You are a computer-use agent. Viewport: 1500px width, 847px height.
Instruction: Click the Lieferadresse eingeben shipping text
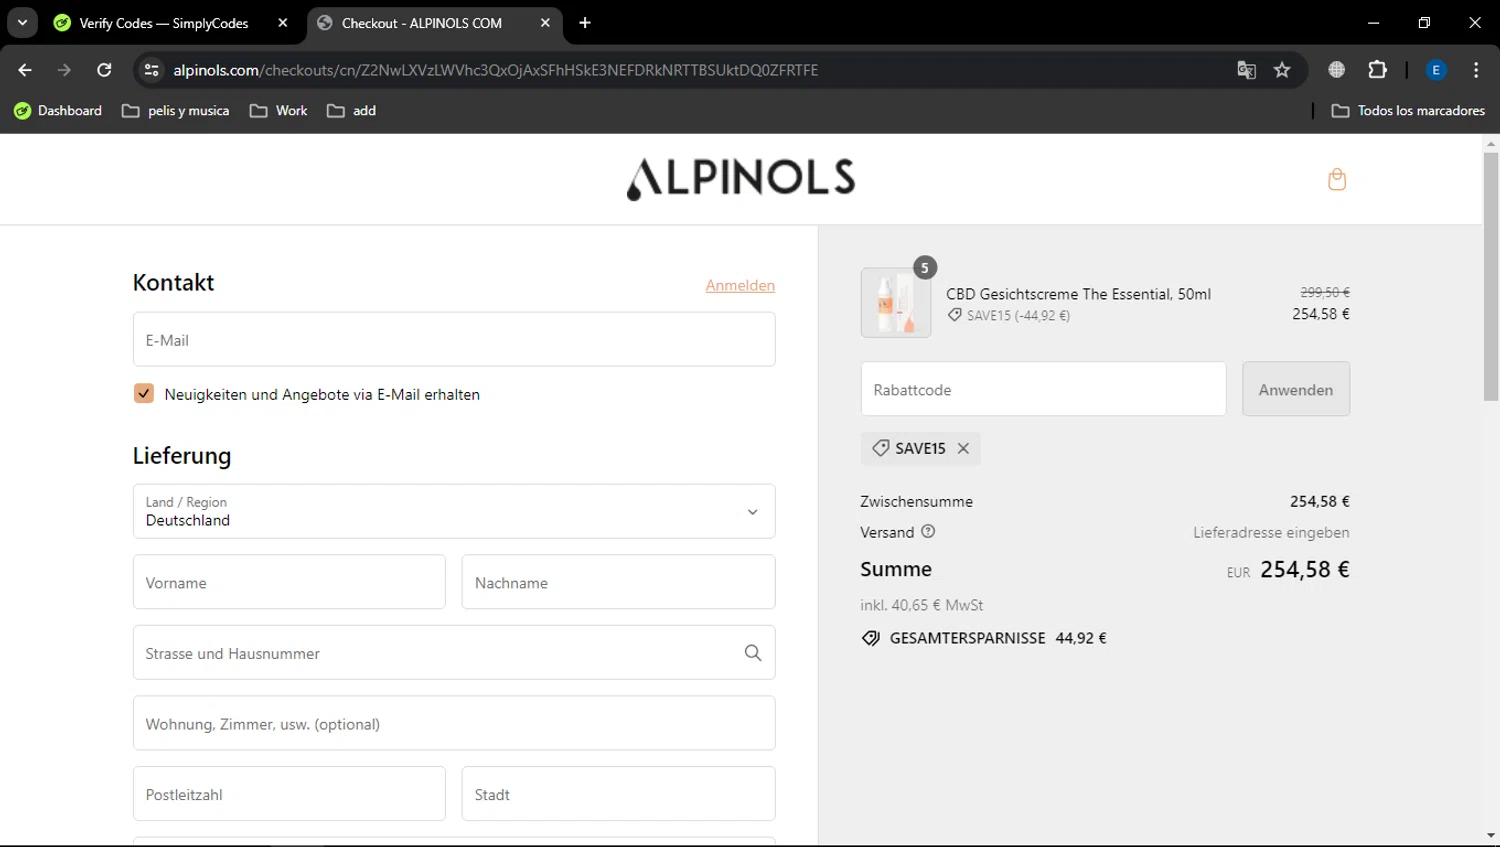[1271, 532]
